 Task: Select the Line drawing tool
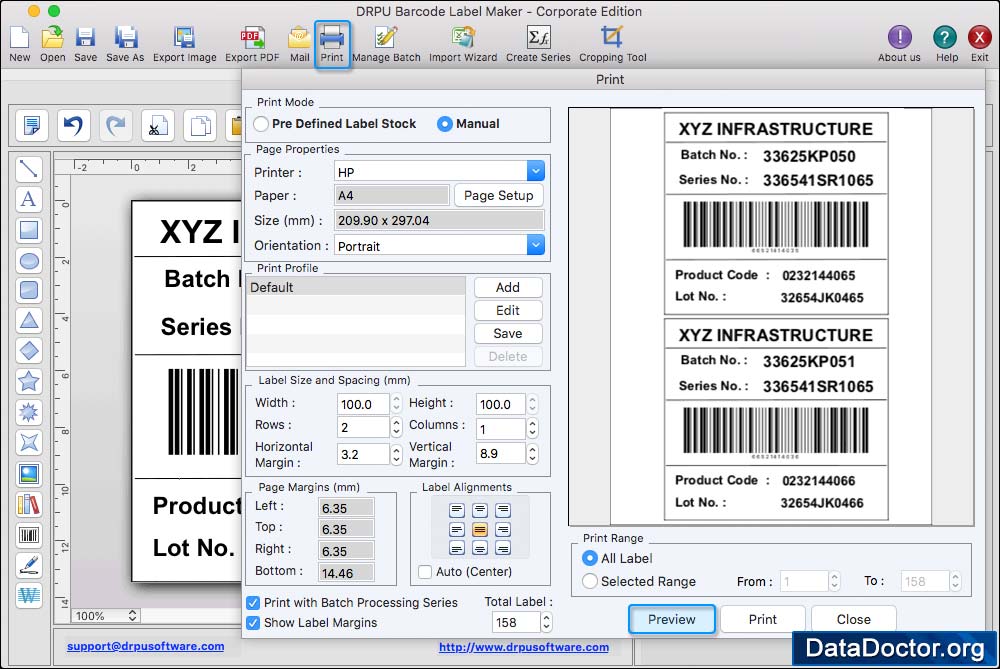pyautogui.click(x=29, y=169)
